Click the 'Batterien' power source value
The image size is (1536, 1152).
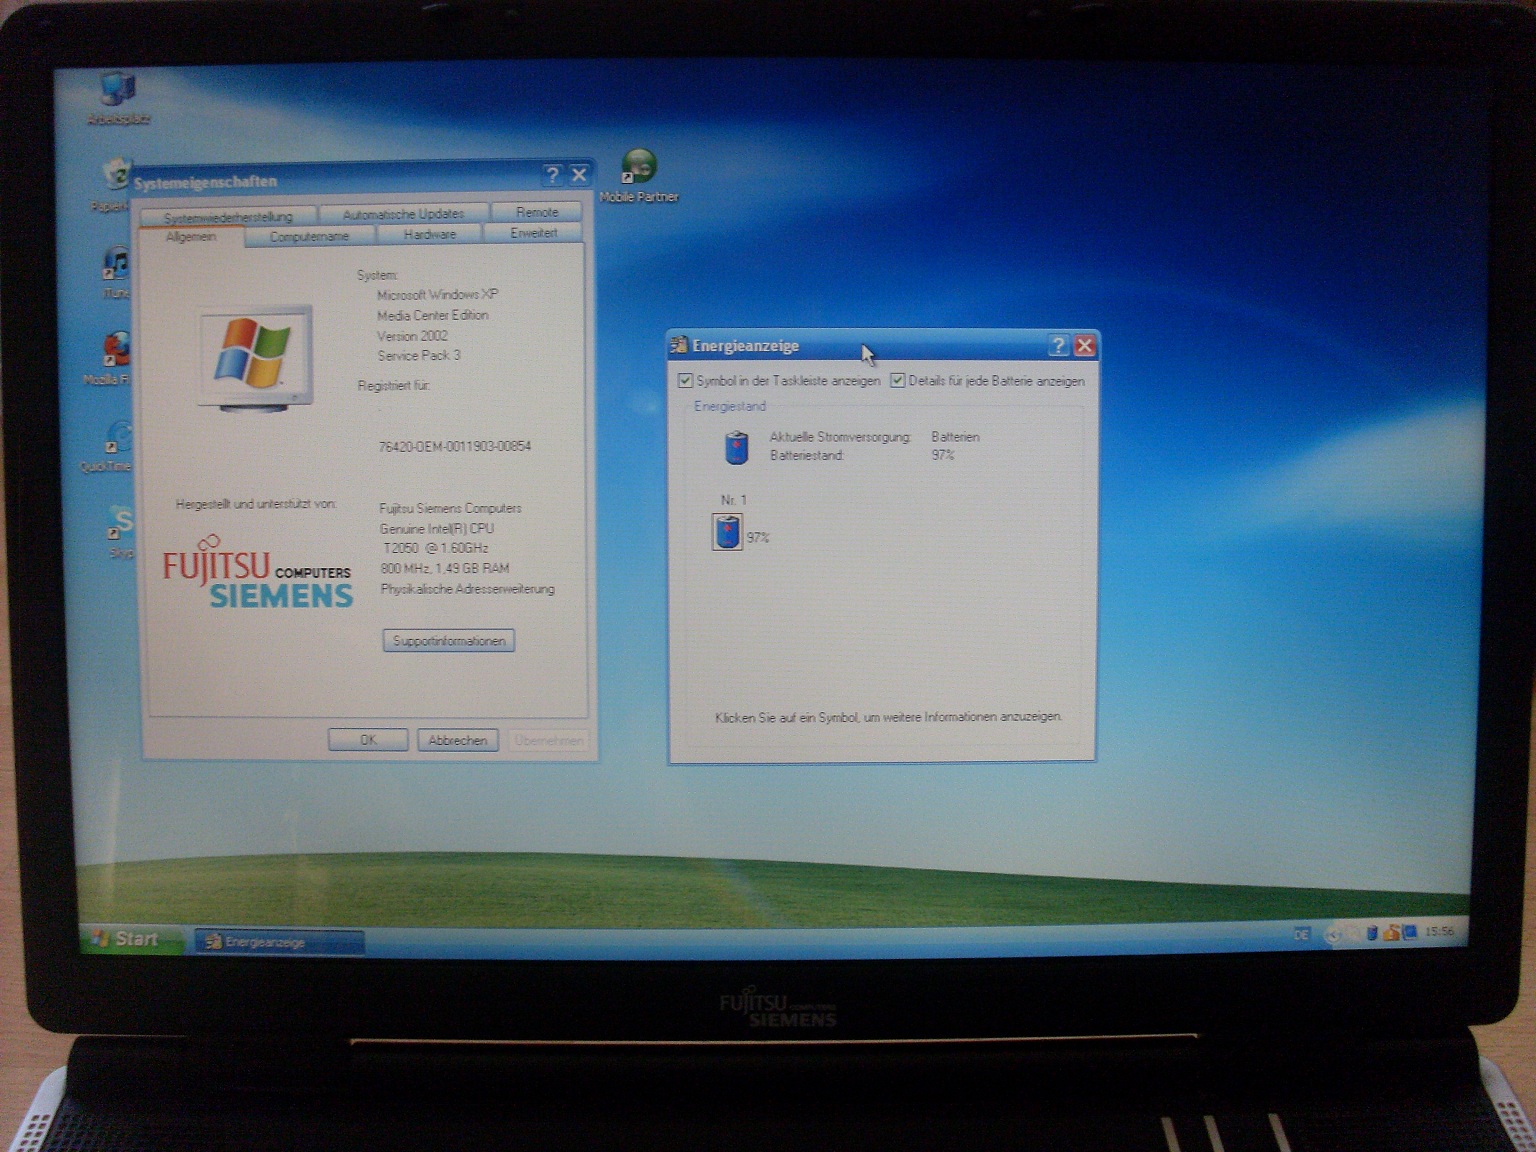[955, 437]
